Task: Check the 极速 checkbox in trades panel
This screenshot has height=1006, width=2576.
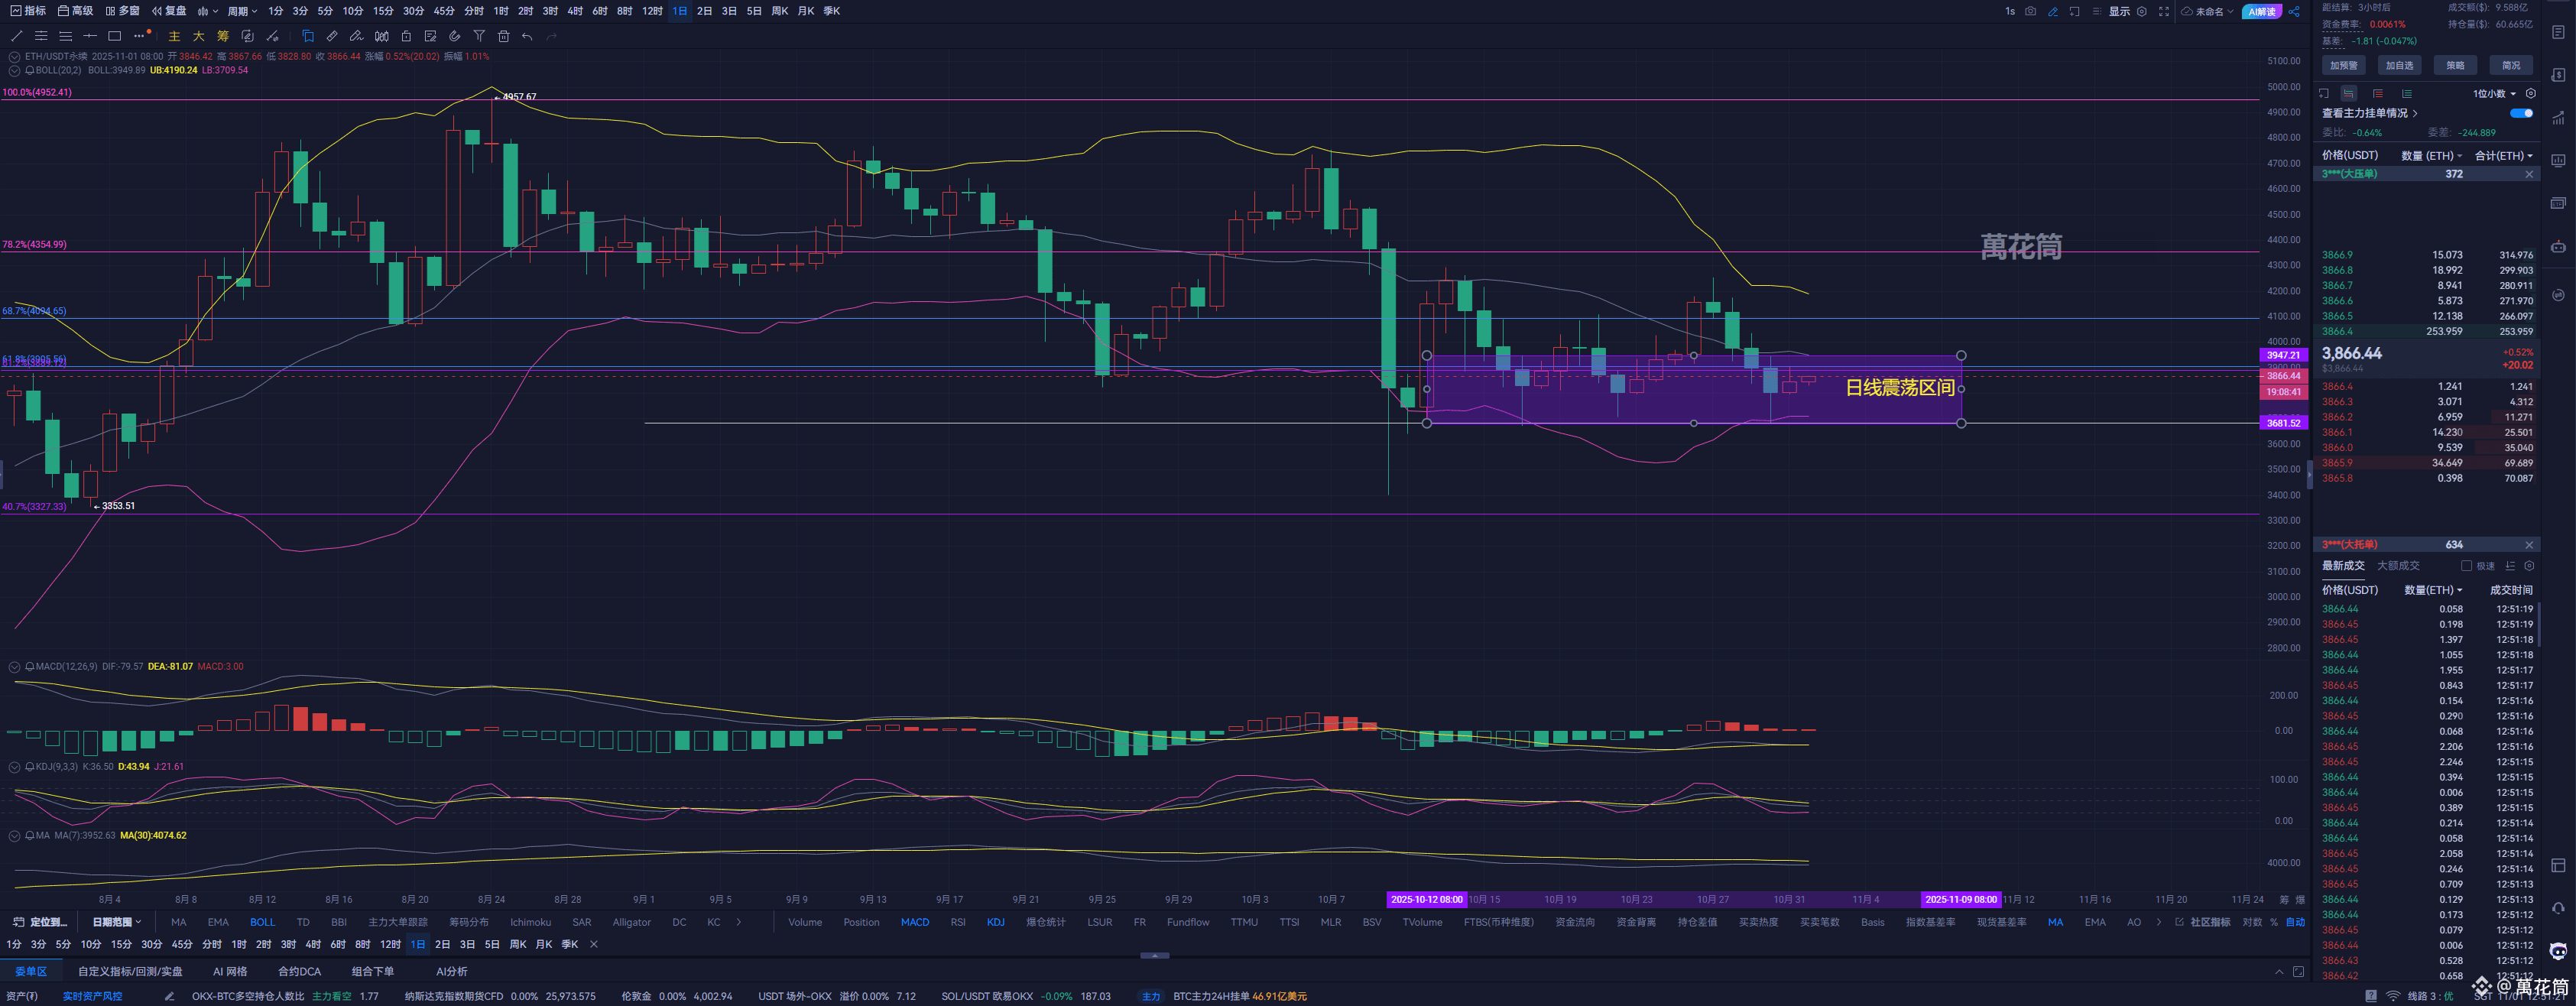Action: coord(2466,566)
